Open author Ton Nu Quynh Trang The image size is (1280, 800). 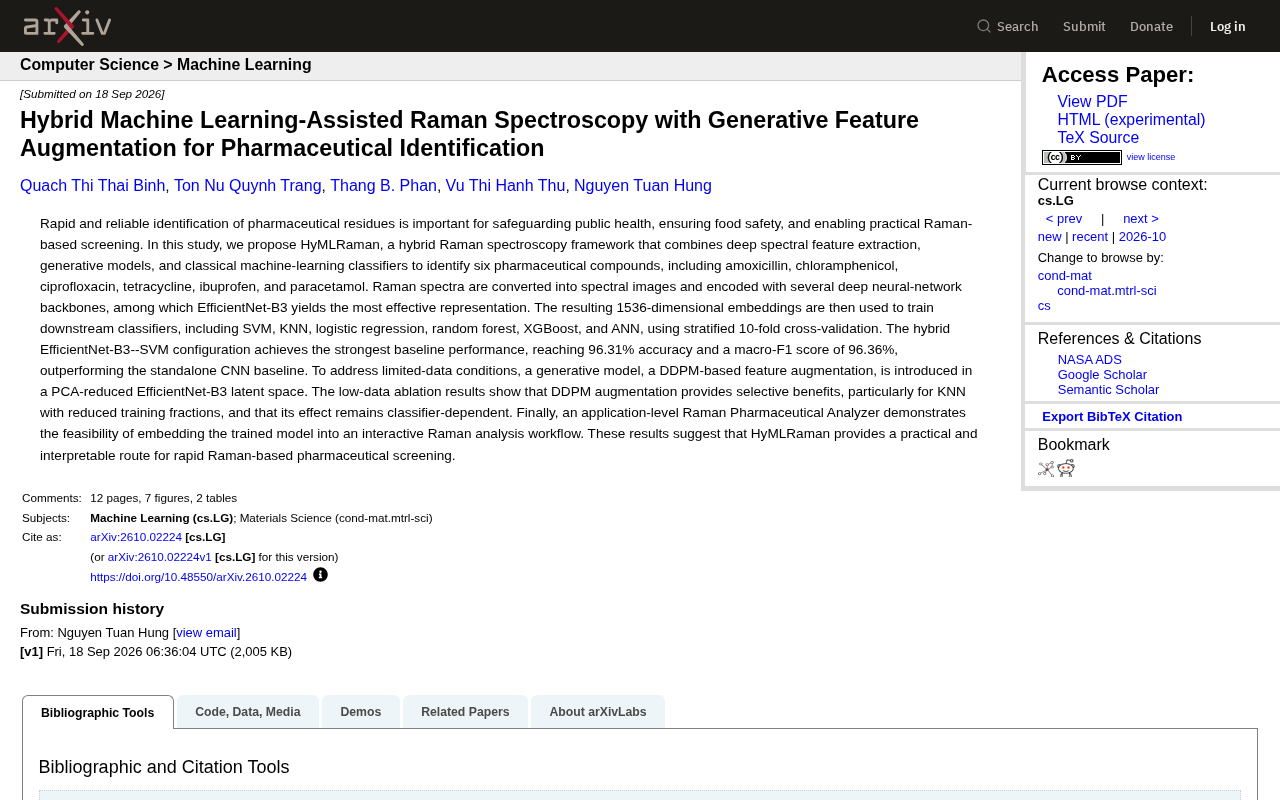pos(248,186)
